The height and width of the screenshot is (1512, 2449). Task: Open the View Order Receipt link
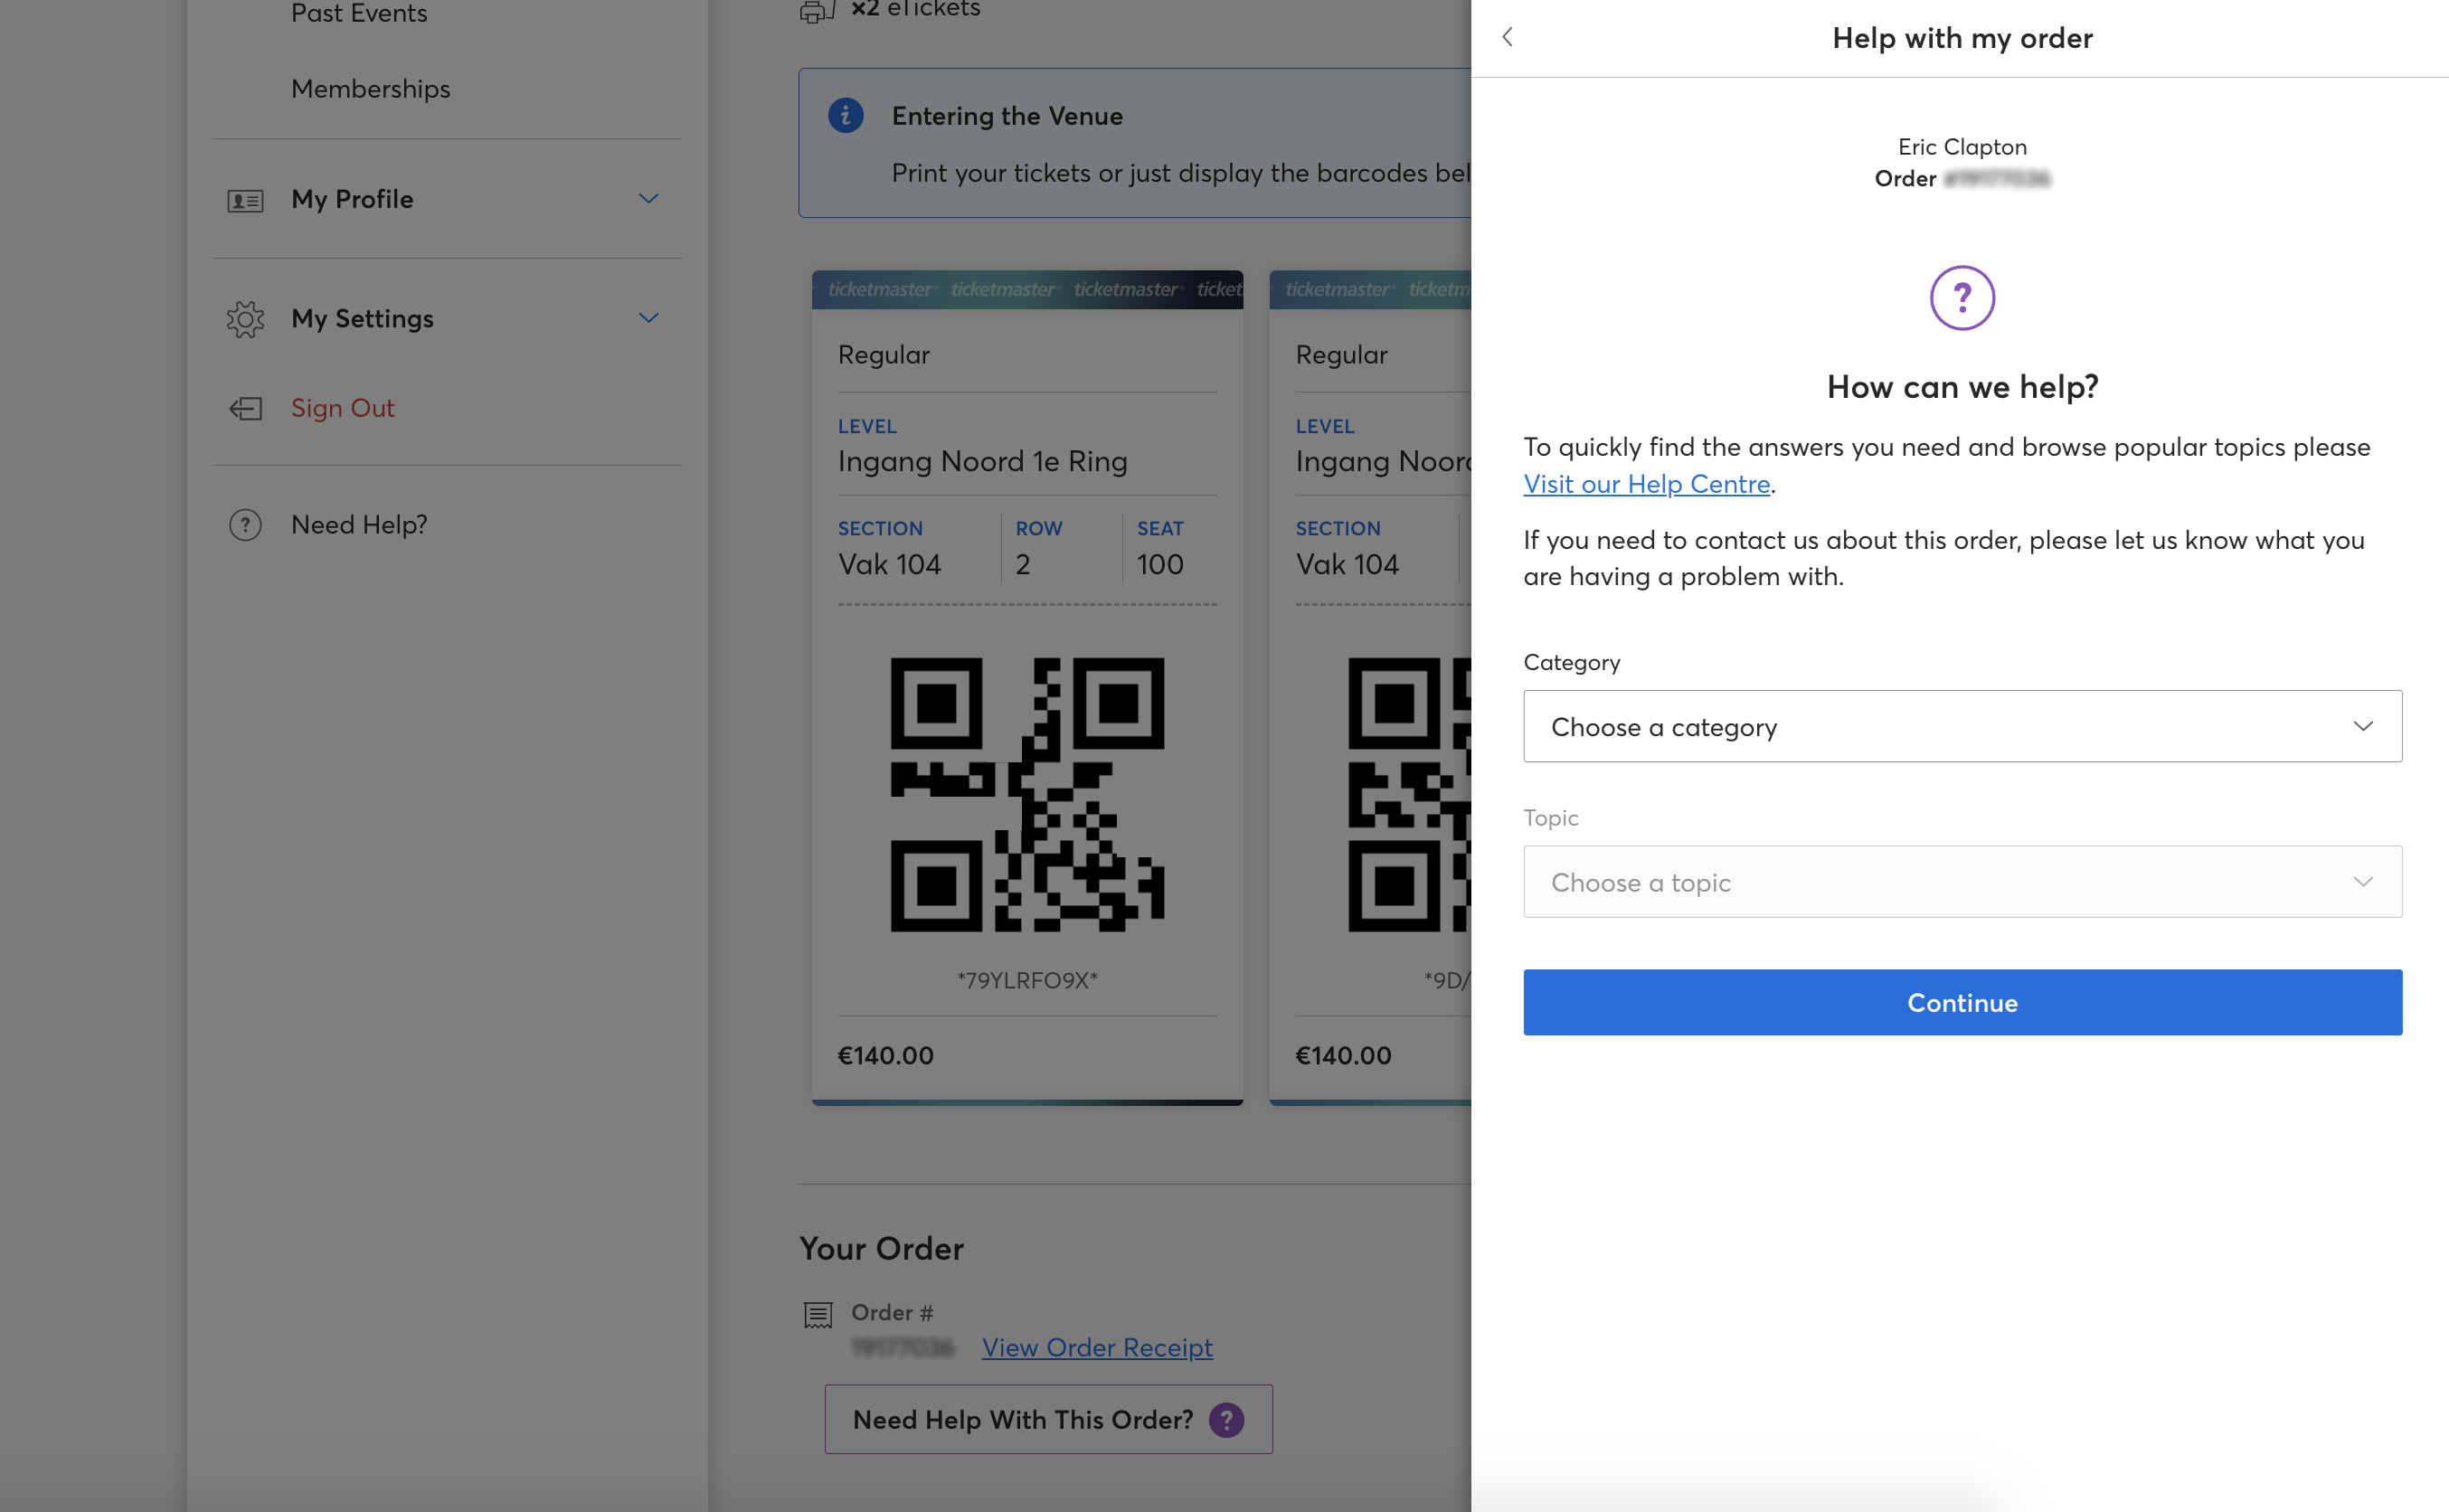[x=1097, y=1347]
